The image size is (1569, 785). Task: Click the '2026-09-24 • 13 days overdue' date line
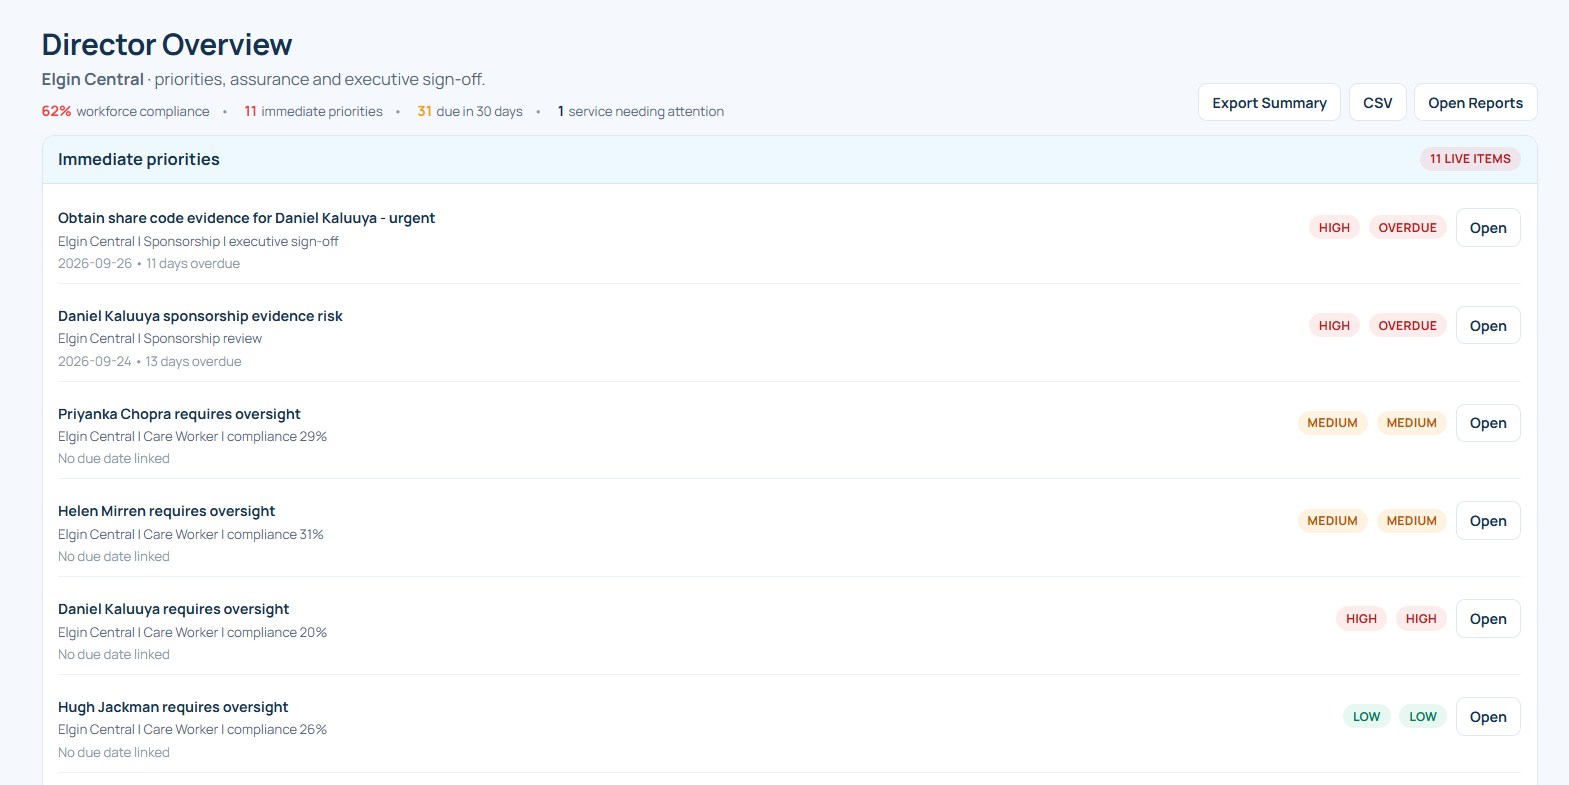pyautogui.click(x=150, y=362)
